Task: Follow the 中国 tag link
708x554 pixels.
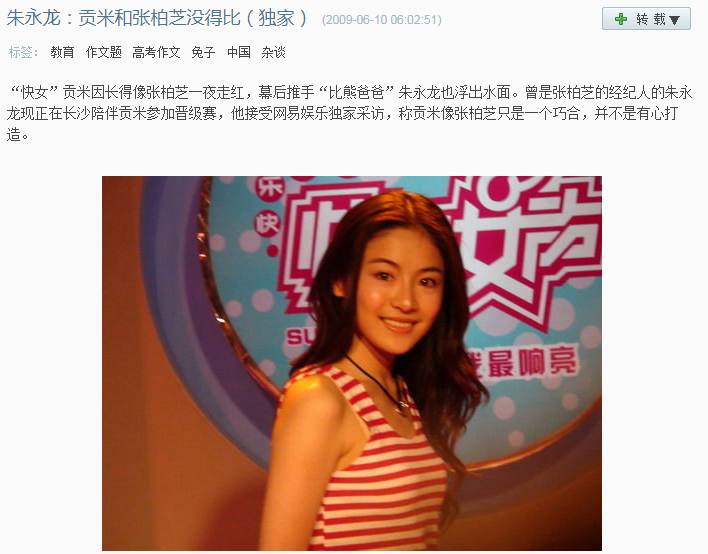Action: [239, 52]
